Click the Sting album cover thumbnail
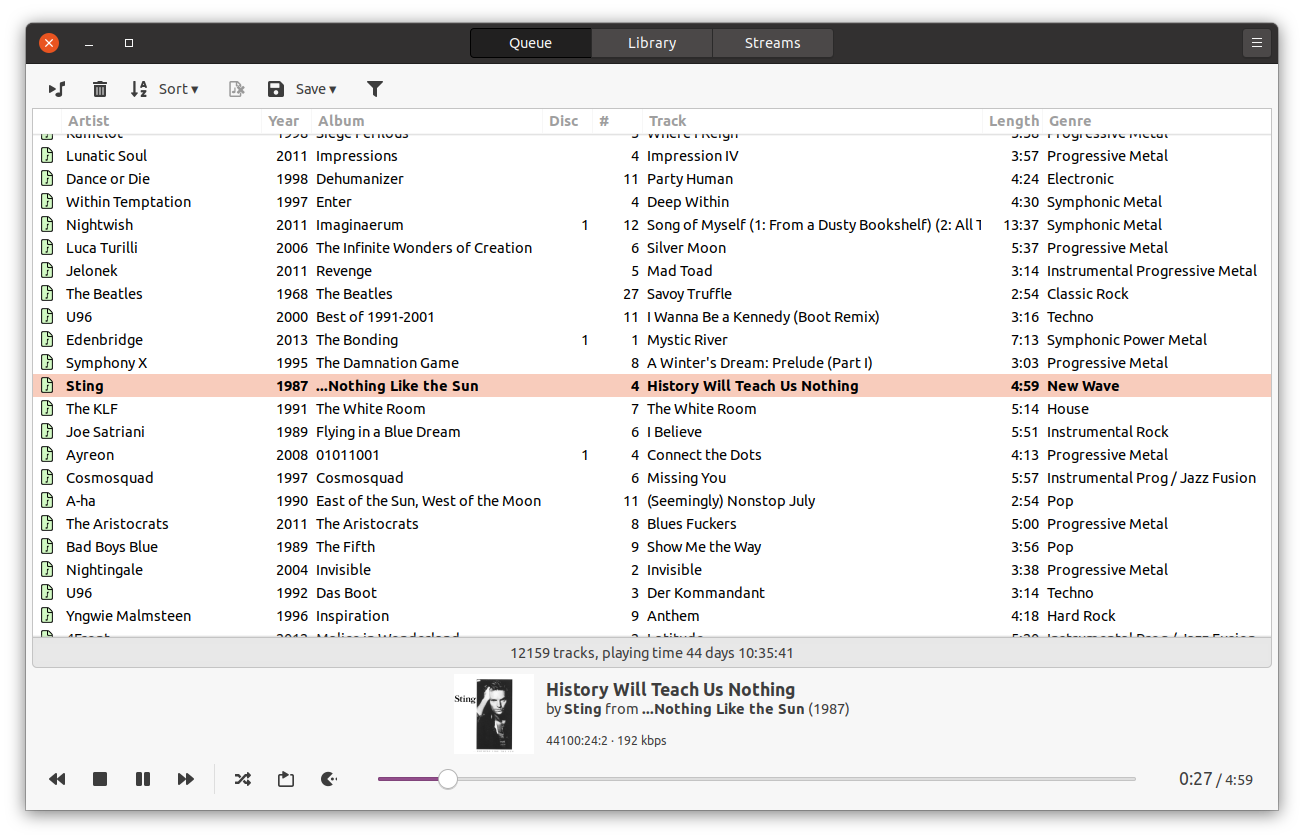The width and height of the screenshot is (1304, 839). point(494,713)
